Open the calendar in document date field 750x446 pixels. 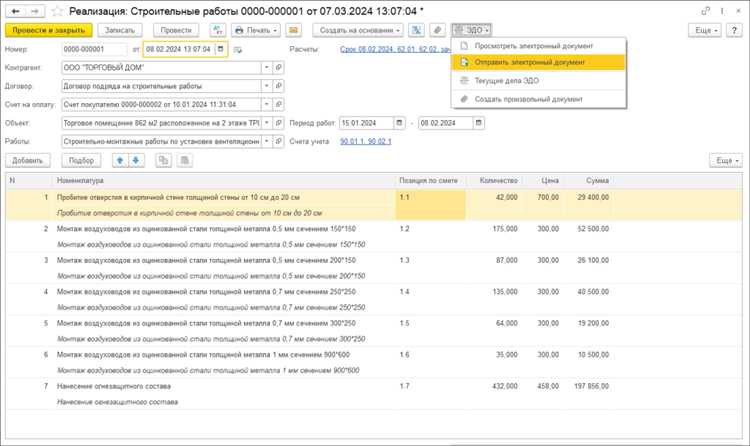coord(221,49)
